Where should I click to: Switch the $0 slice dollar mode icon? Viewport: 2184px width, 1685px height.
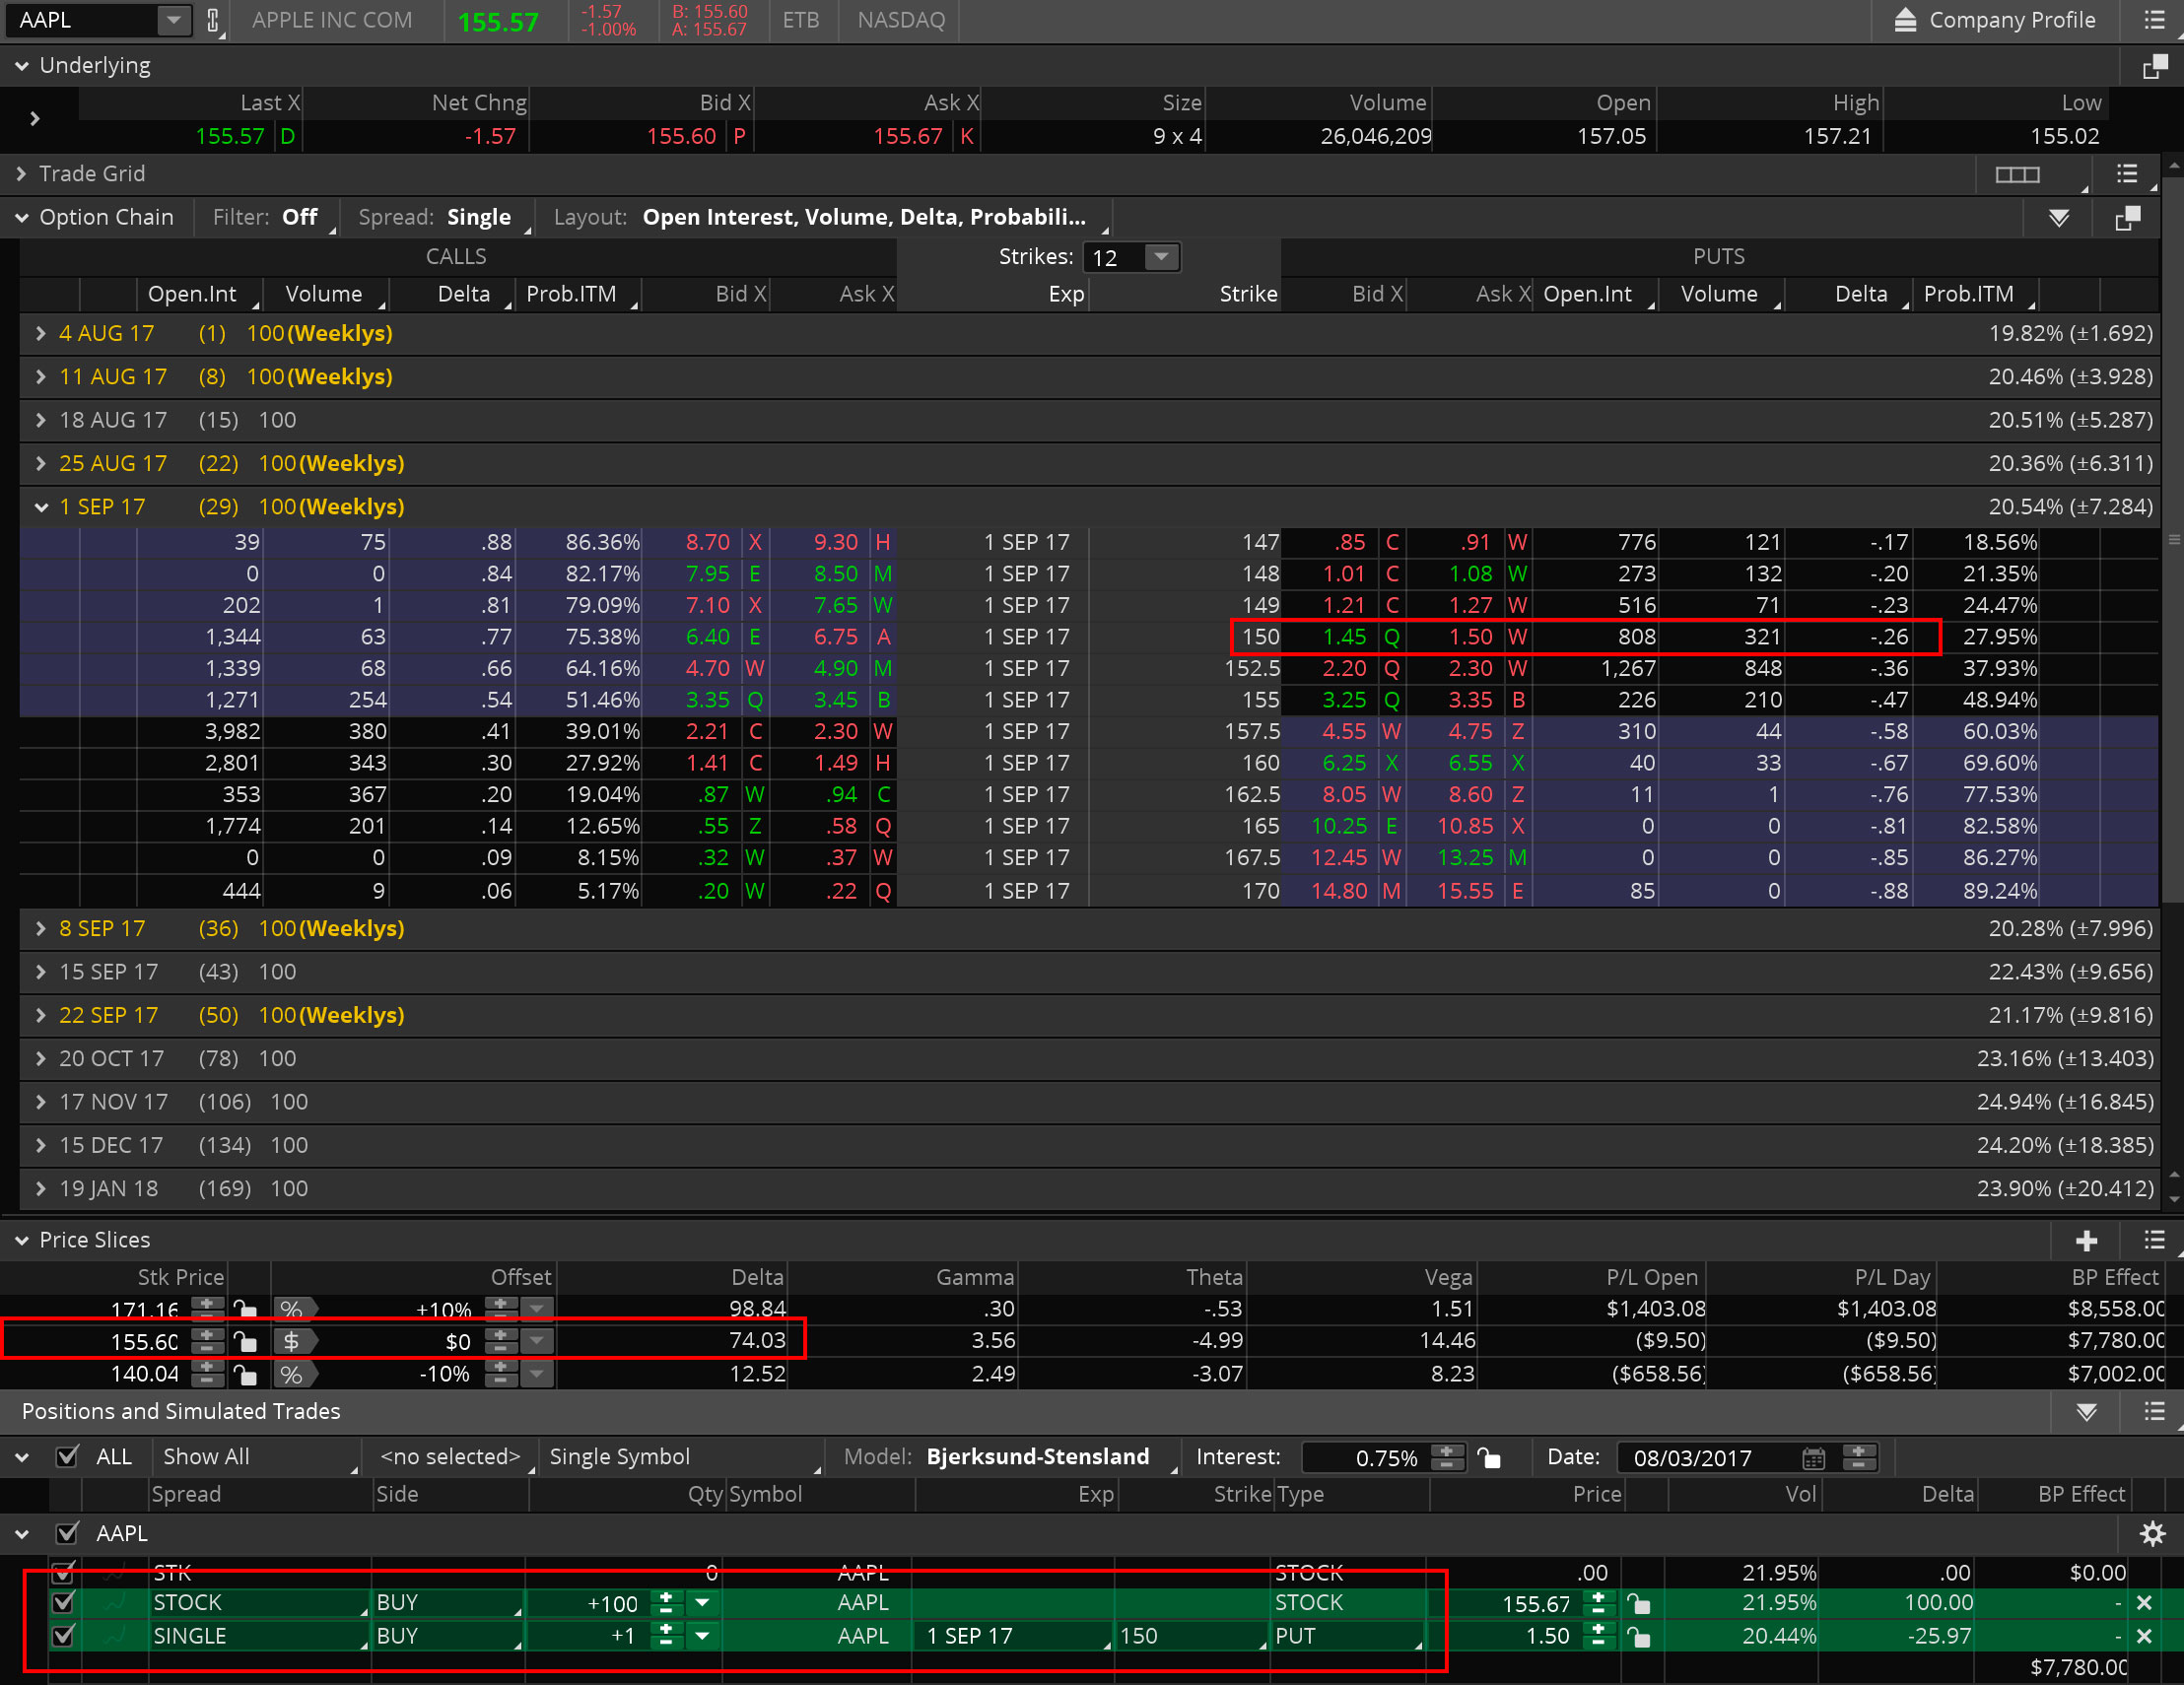tap(296, 1342)
